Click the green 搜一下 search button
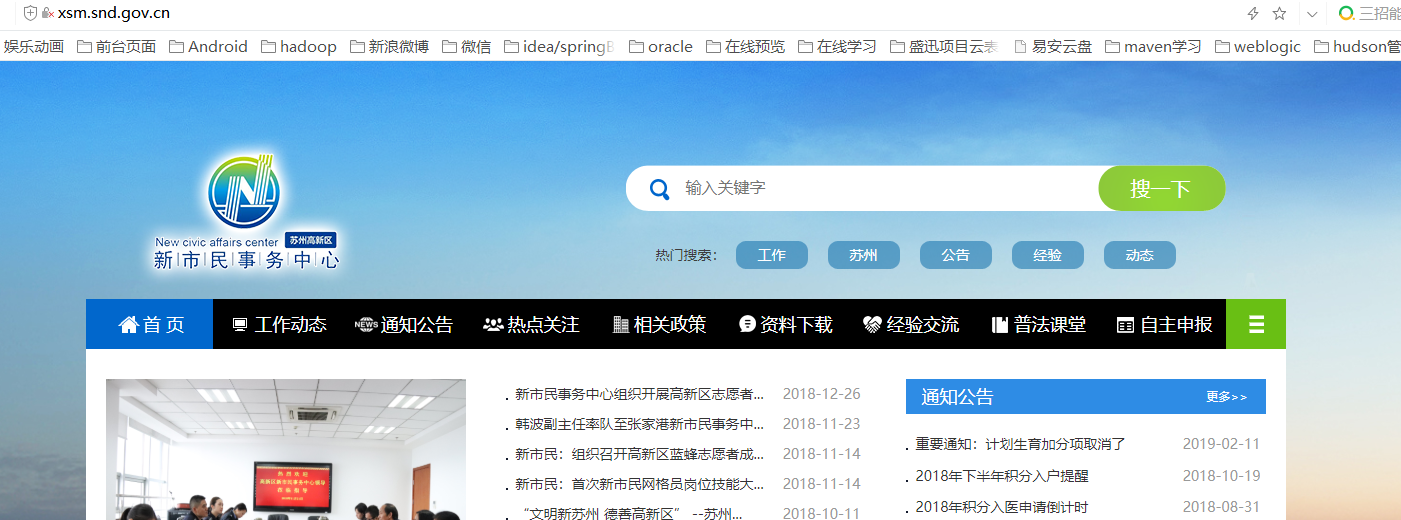Screen dimensions: 1401x520 [1161, 188]
